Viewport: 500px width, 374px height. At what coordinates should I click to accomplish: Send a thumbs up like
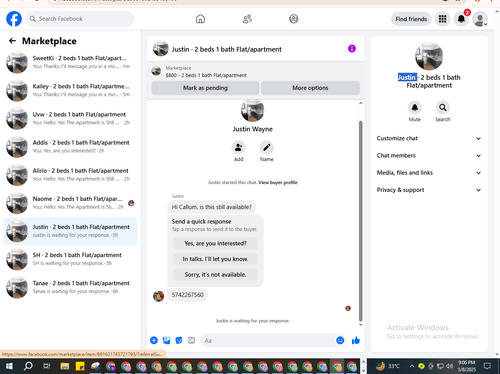(x=356, y=340)
